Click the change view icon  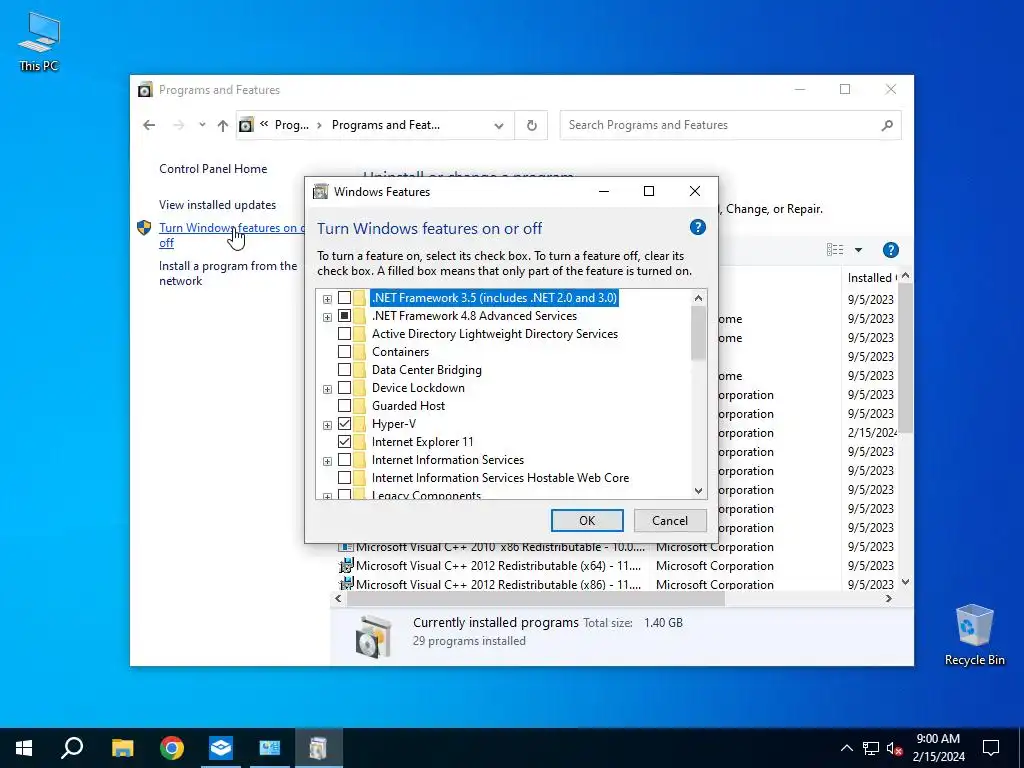click(835, 249)
